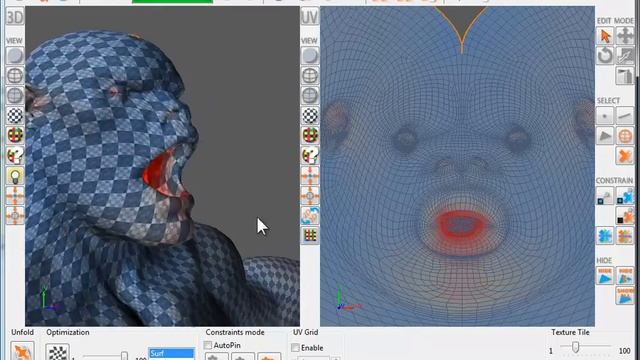The height and width of the screenshot is (360, 640).
Task: Run Unfold with the orange Unfold button
Action: (22, 352)
